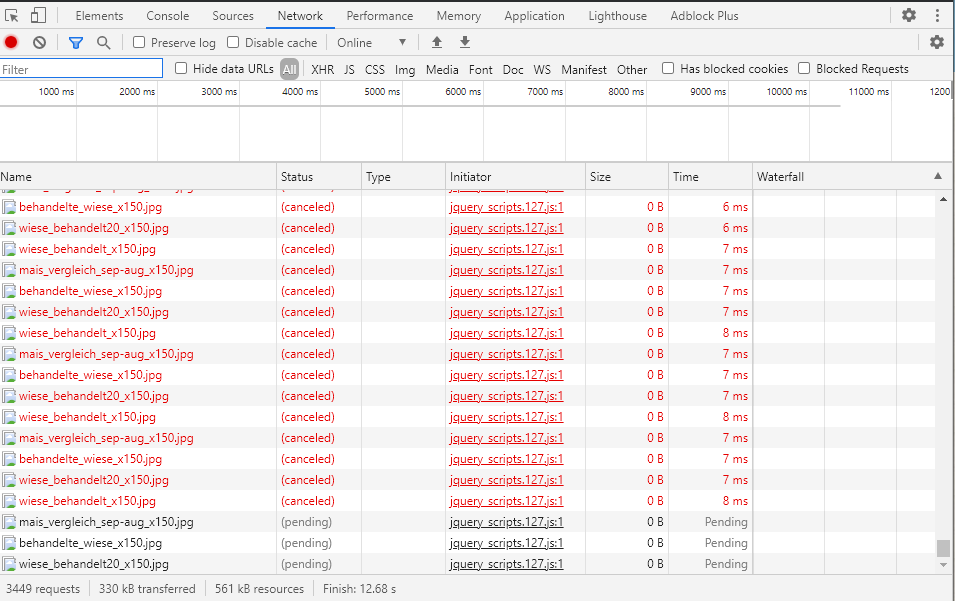
Task: Stop recording network log
Action: [x=11, y=42]
